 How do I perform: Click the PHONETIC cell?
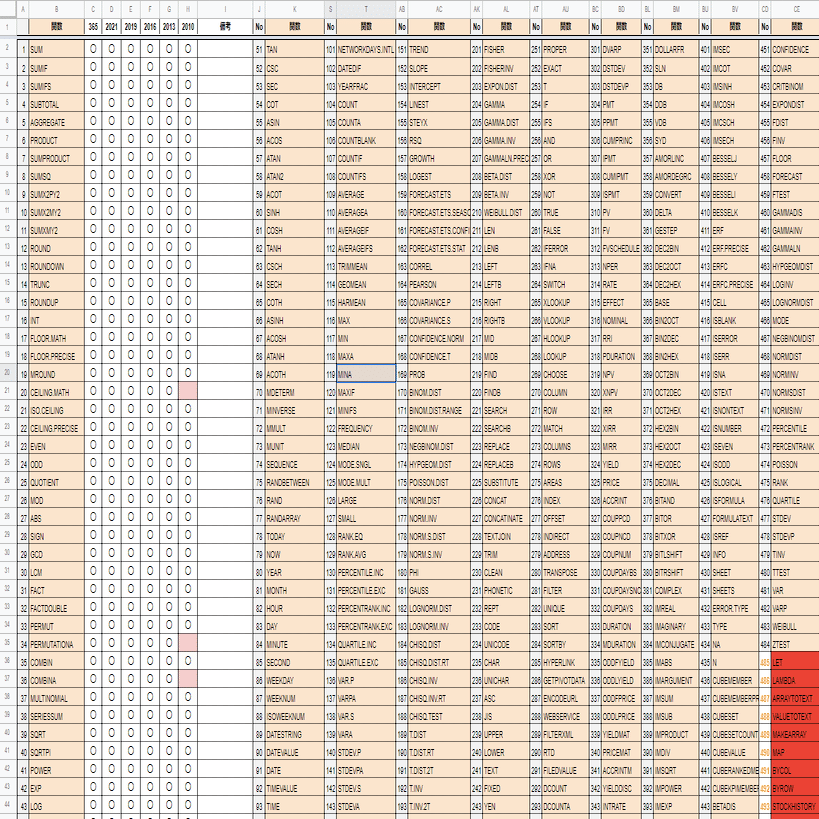[506, 590]
